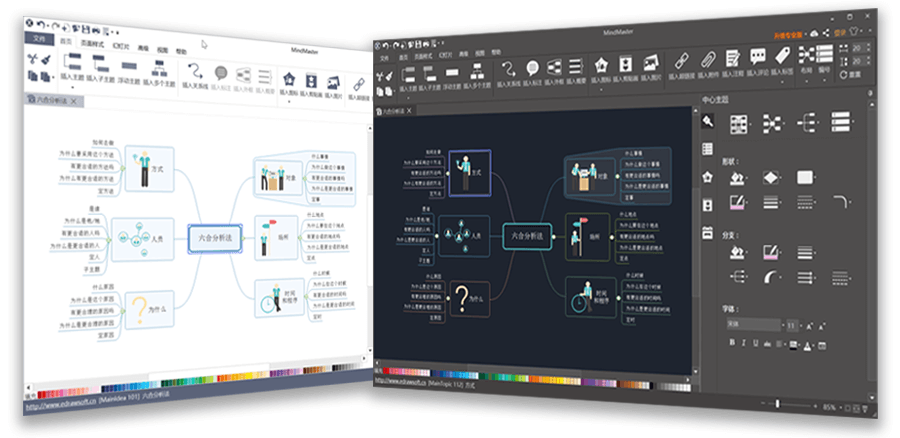Toggle Bold in font panel
Viewport: 900px width, 438px height.
(732, 343)
